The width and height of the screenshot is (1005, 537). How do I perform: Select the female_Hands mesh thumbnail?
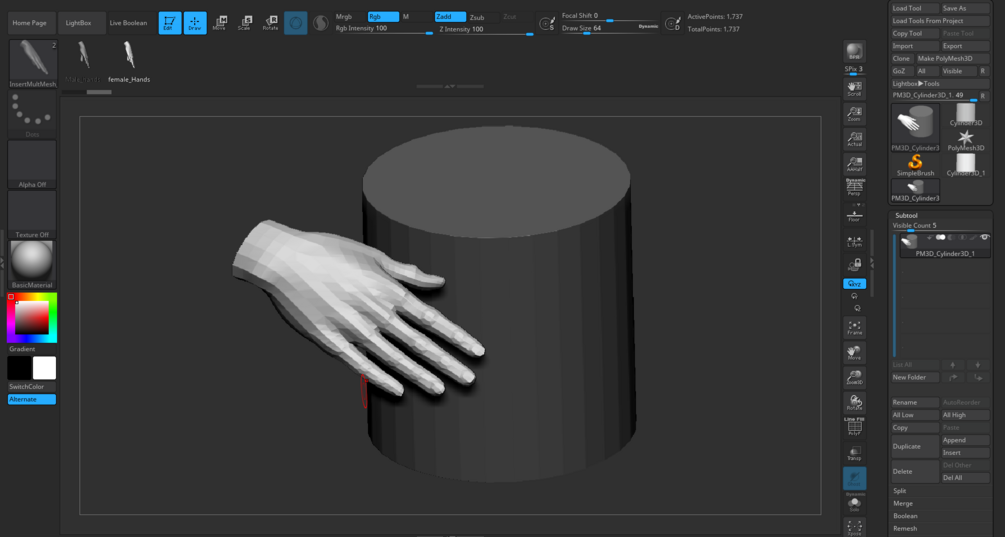click(x=129, y=62)
